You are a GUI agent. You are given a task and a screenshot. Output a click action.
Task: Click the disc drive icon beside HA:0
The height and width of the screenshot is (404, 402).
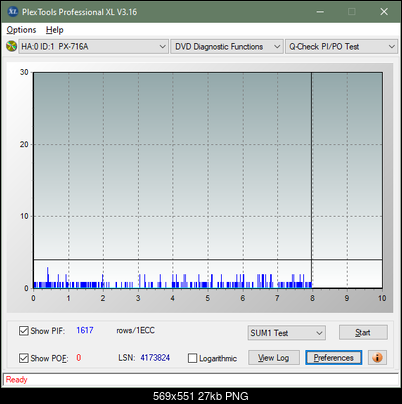(x=11, y=46)
